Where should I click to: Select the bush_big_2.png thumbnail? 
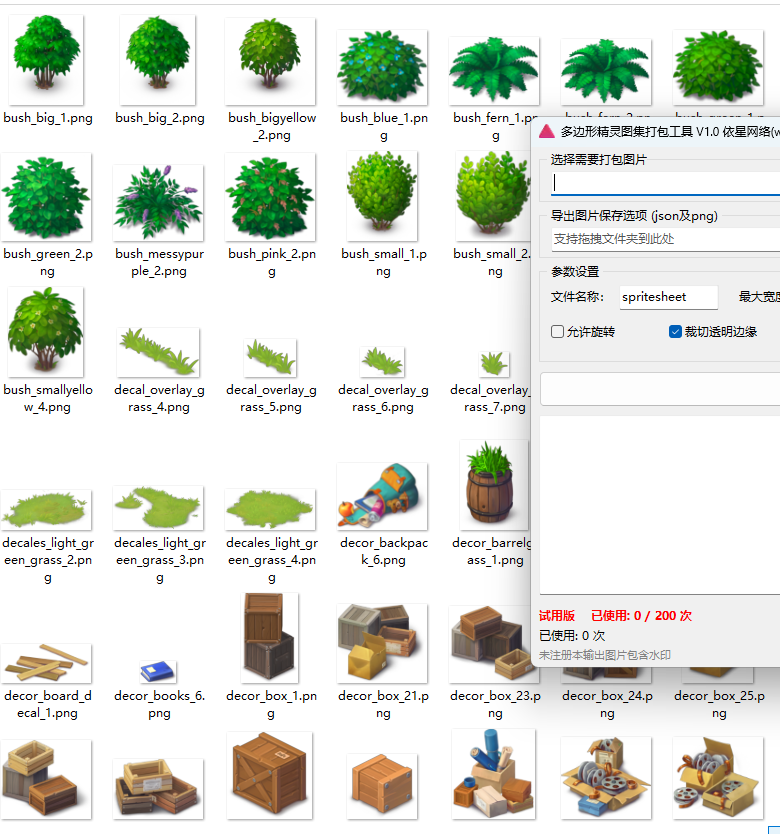point(157,60)
